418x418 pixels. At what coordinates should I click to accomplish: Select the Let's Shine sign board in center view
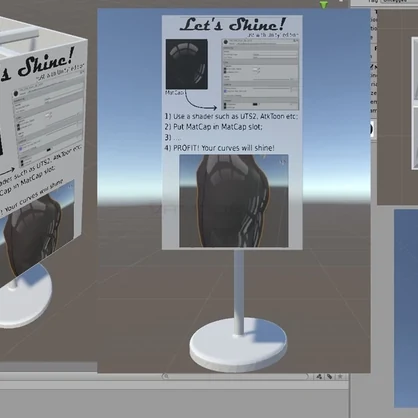point(232,132)
